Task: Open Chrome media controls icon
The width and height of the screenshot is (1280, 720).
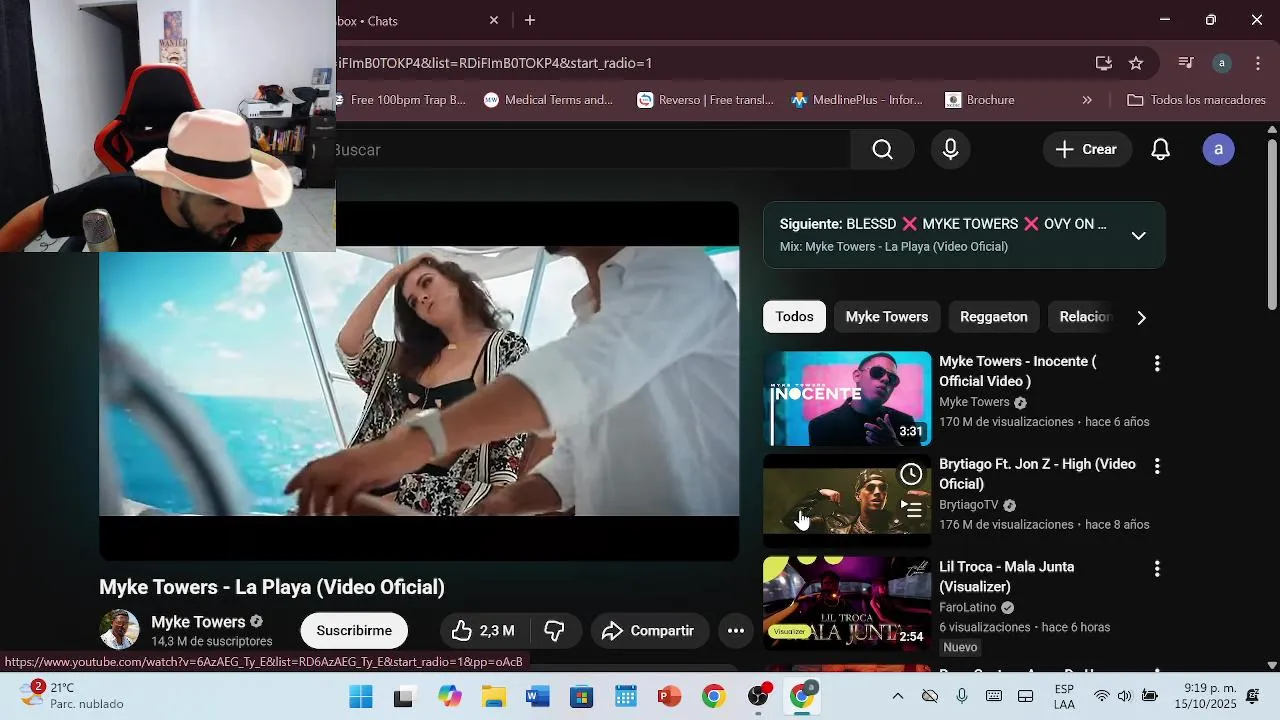Action: pyautogui.click(x=1186, y=63)
